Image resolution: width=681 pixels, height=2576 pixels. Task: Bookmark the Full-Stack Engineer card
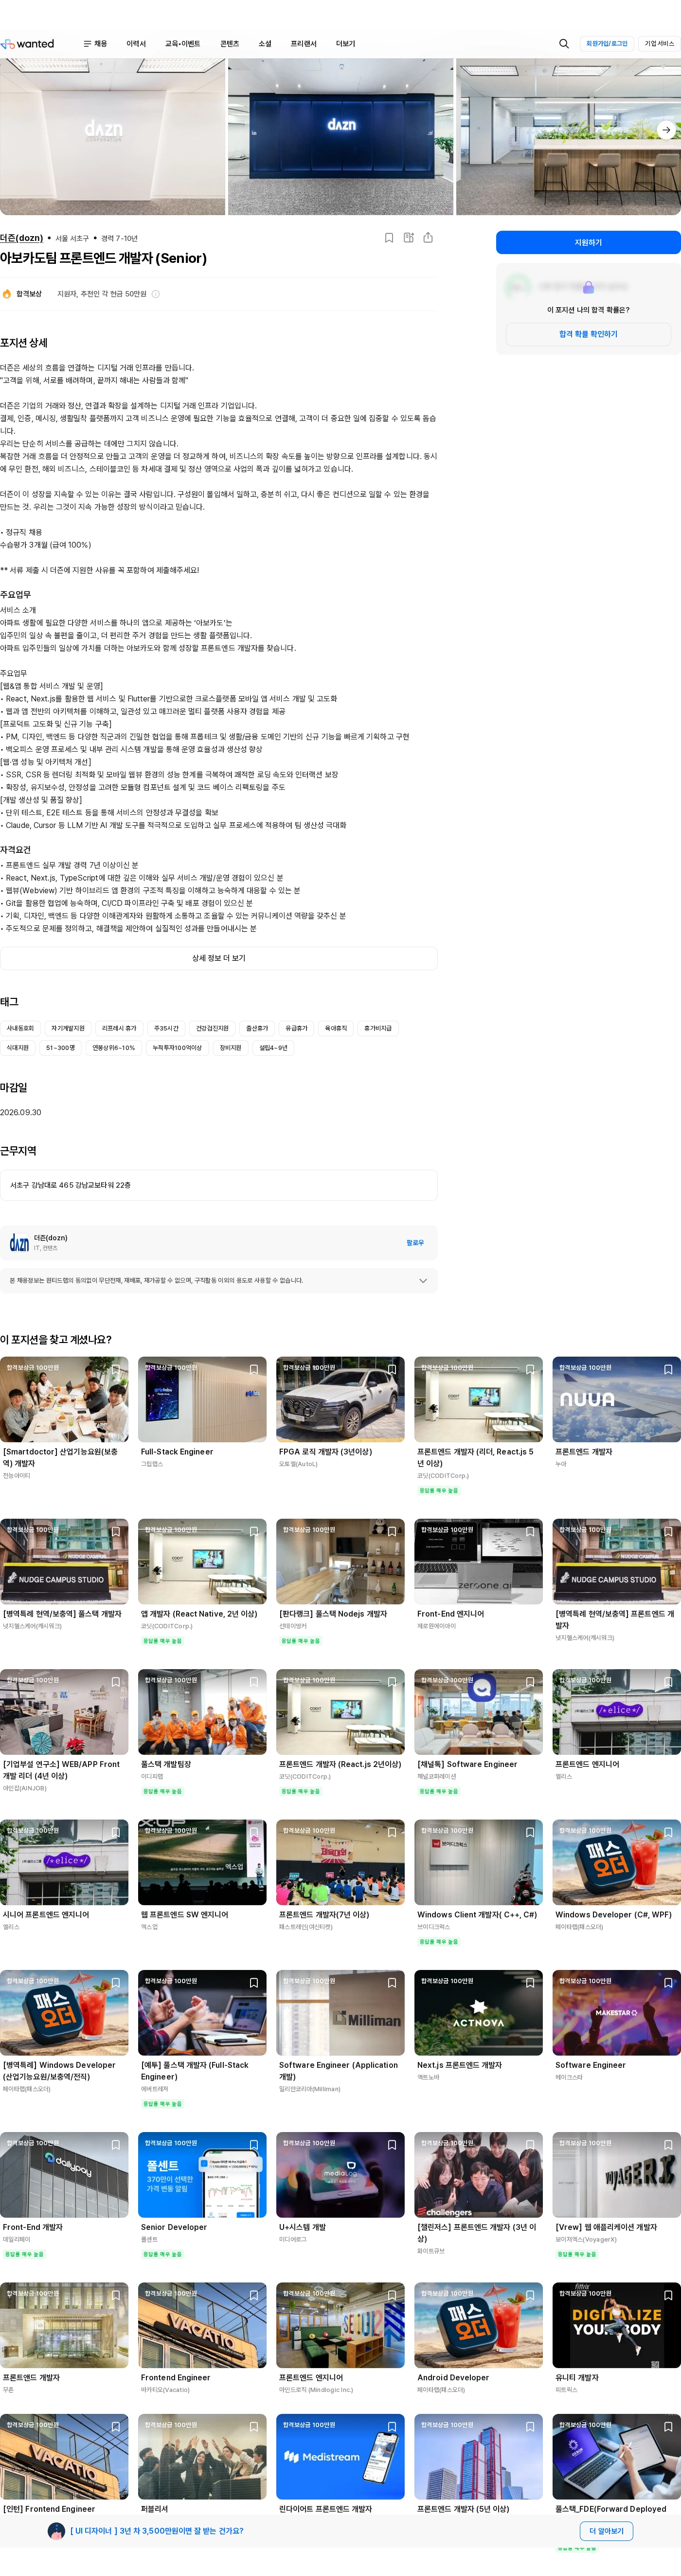[x=254, y=1369]
